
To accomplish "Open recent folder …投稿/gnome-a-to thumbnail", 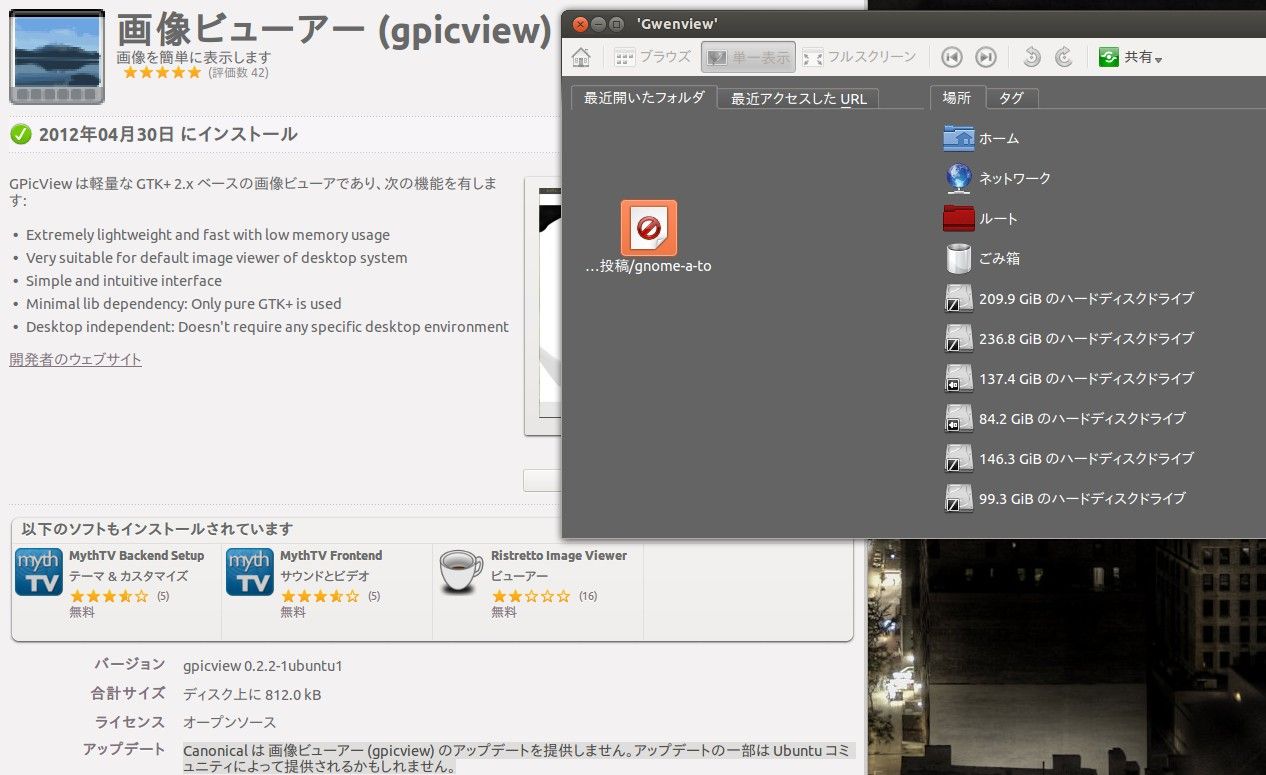I will 648,228.
